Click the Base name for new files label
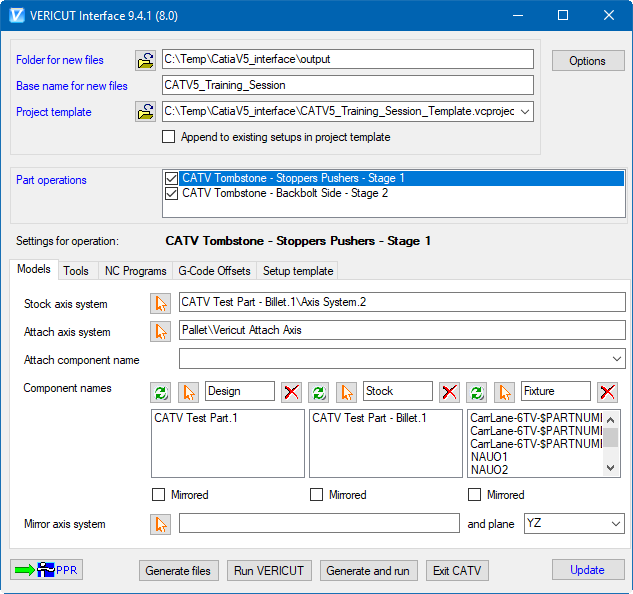 pyautogui.click(x=72, y=86)
